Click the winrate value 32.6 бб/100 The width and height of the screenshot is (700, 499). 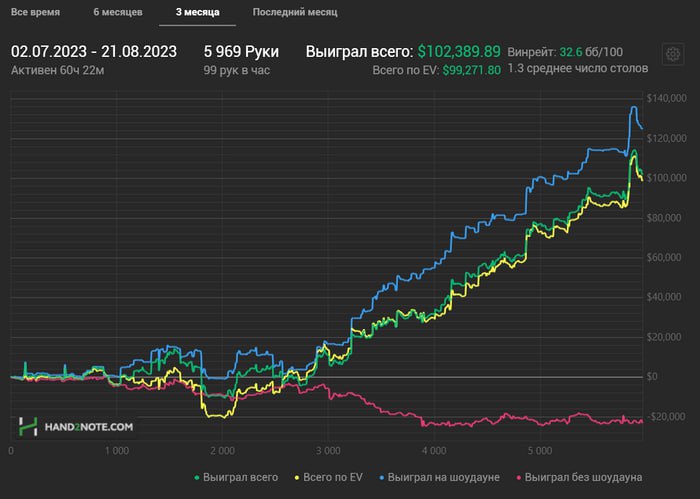(591, 52)
